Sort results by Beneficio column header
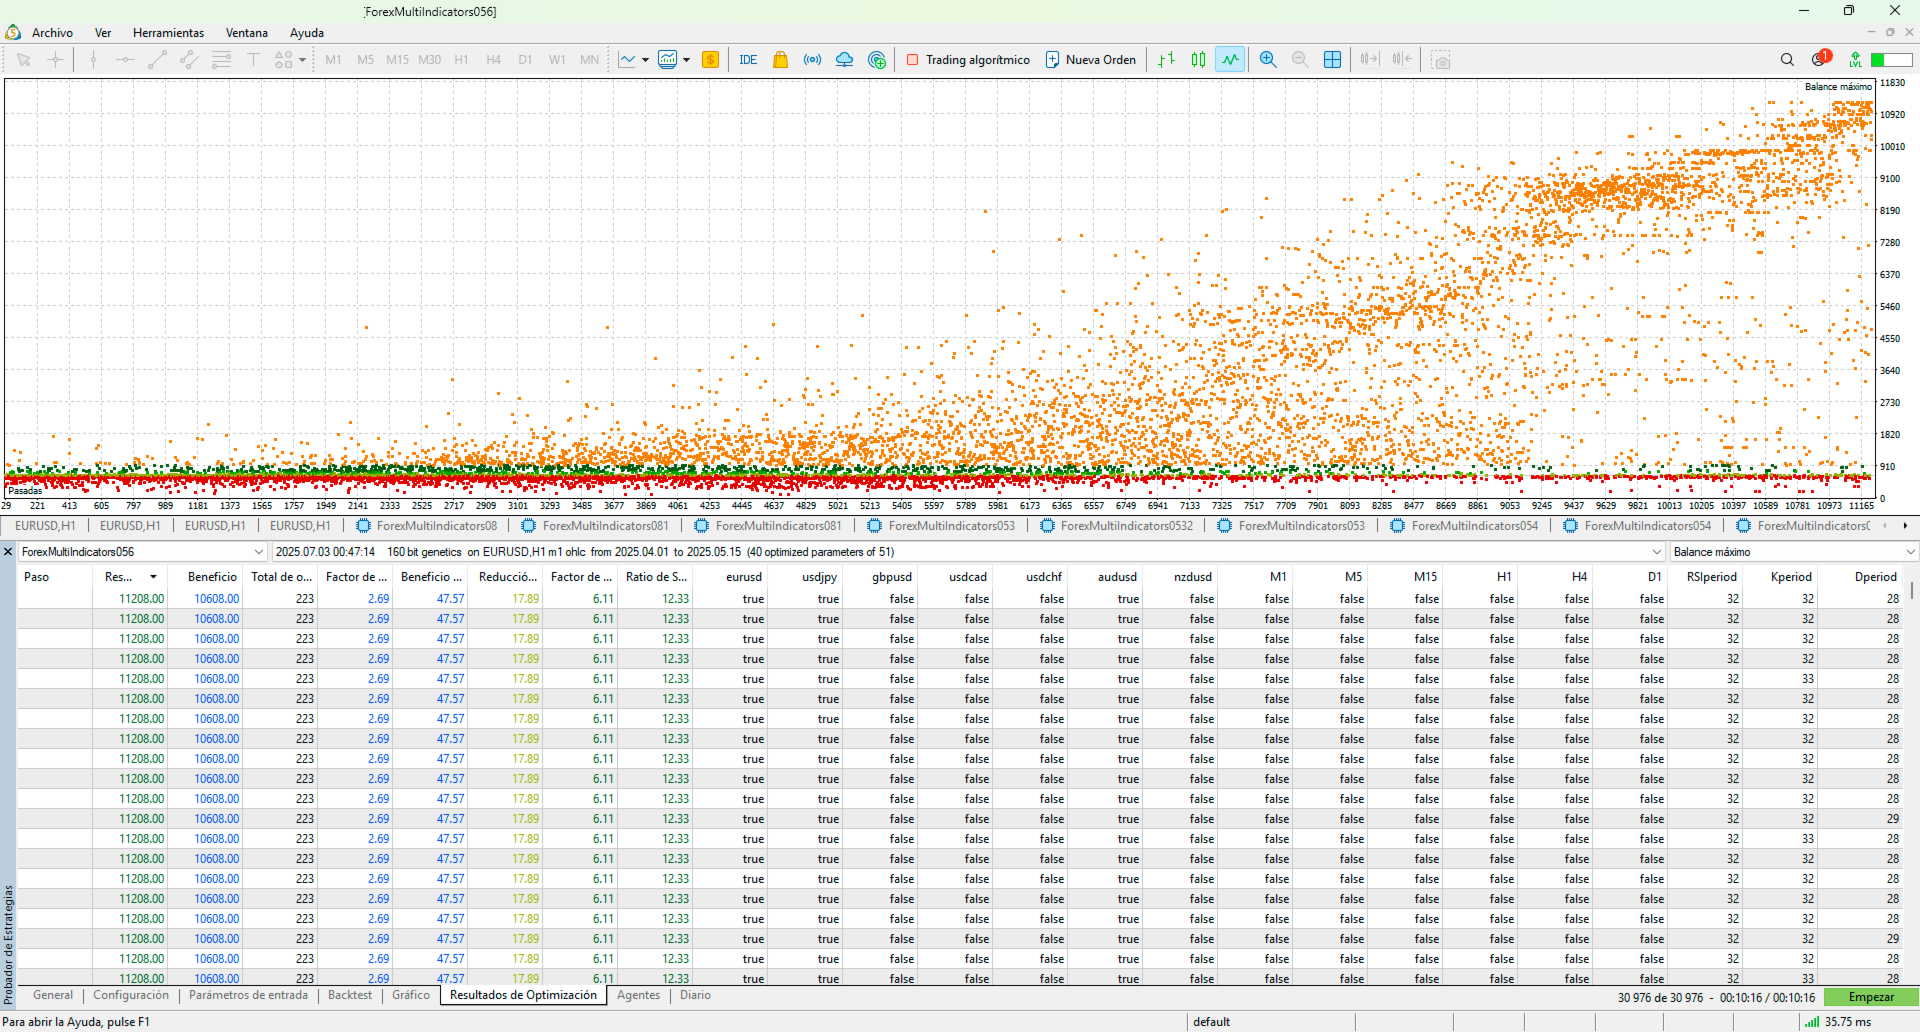Screen dimensions: 1920x1032 (x=212, y=577)
